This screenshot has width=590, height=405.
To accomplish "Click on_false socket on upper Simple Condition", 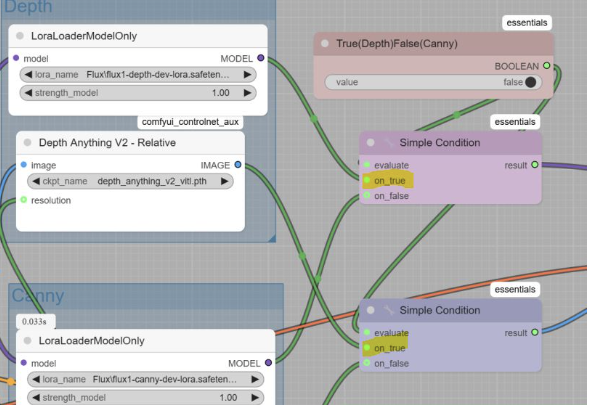I will click(367, 195).
